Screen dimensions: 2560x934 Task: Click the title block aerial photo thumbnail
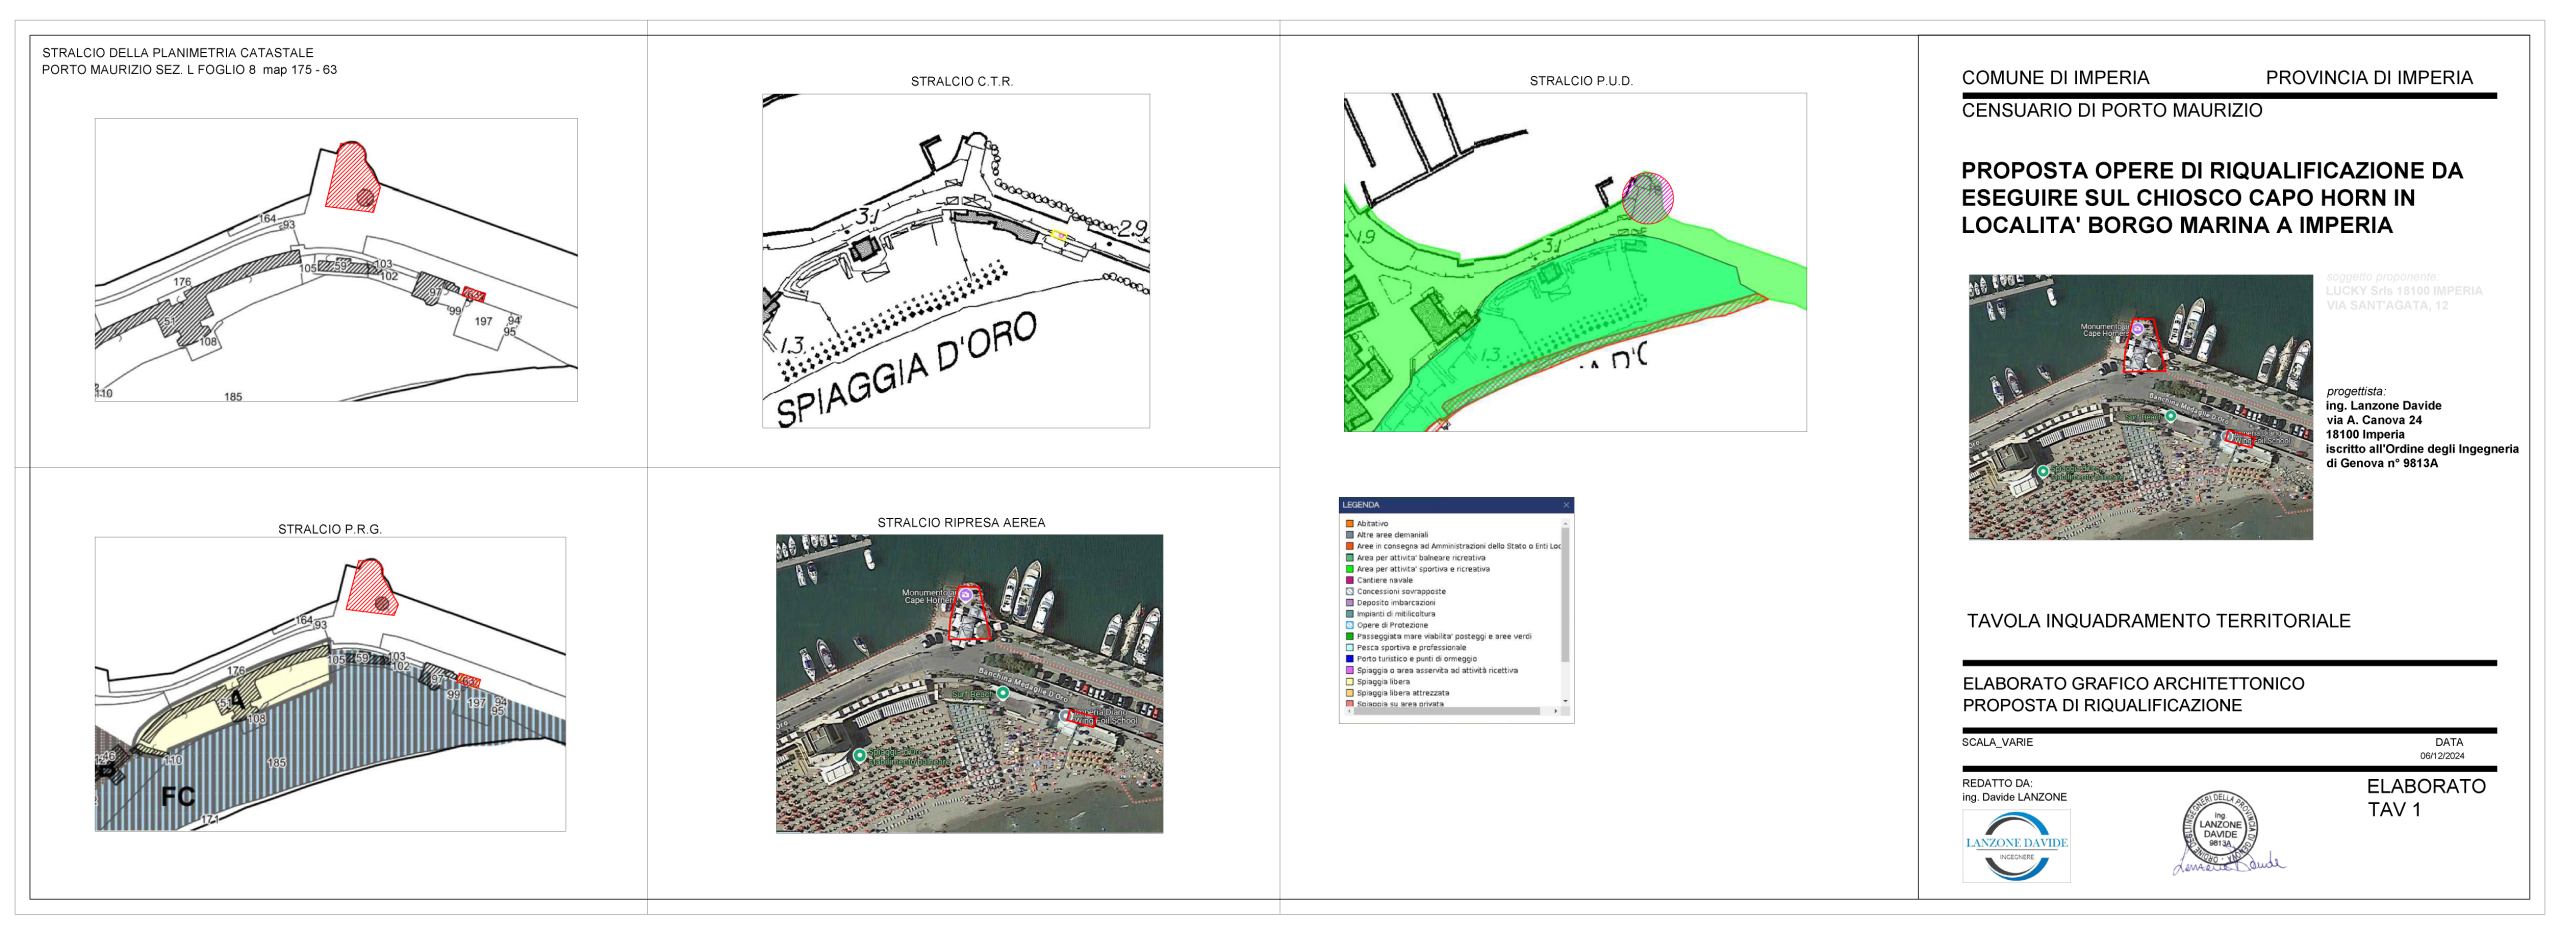point(2140,407)
